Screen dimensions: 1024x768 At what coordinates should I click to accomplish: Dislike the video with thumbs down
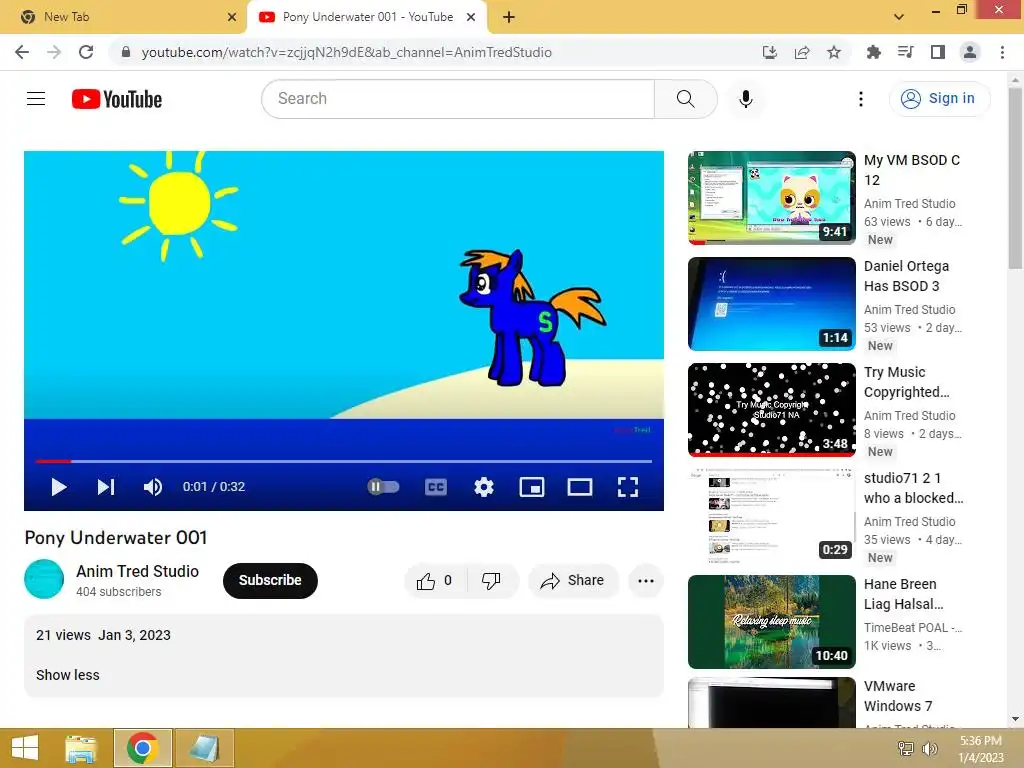(x=492, y=581)
